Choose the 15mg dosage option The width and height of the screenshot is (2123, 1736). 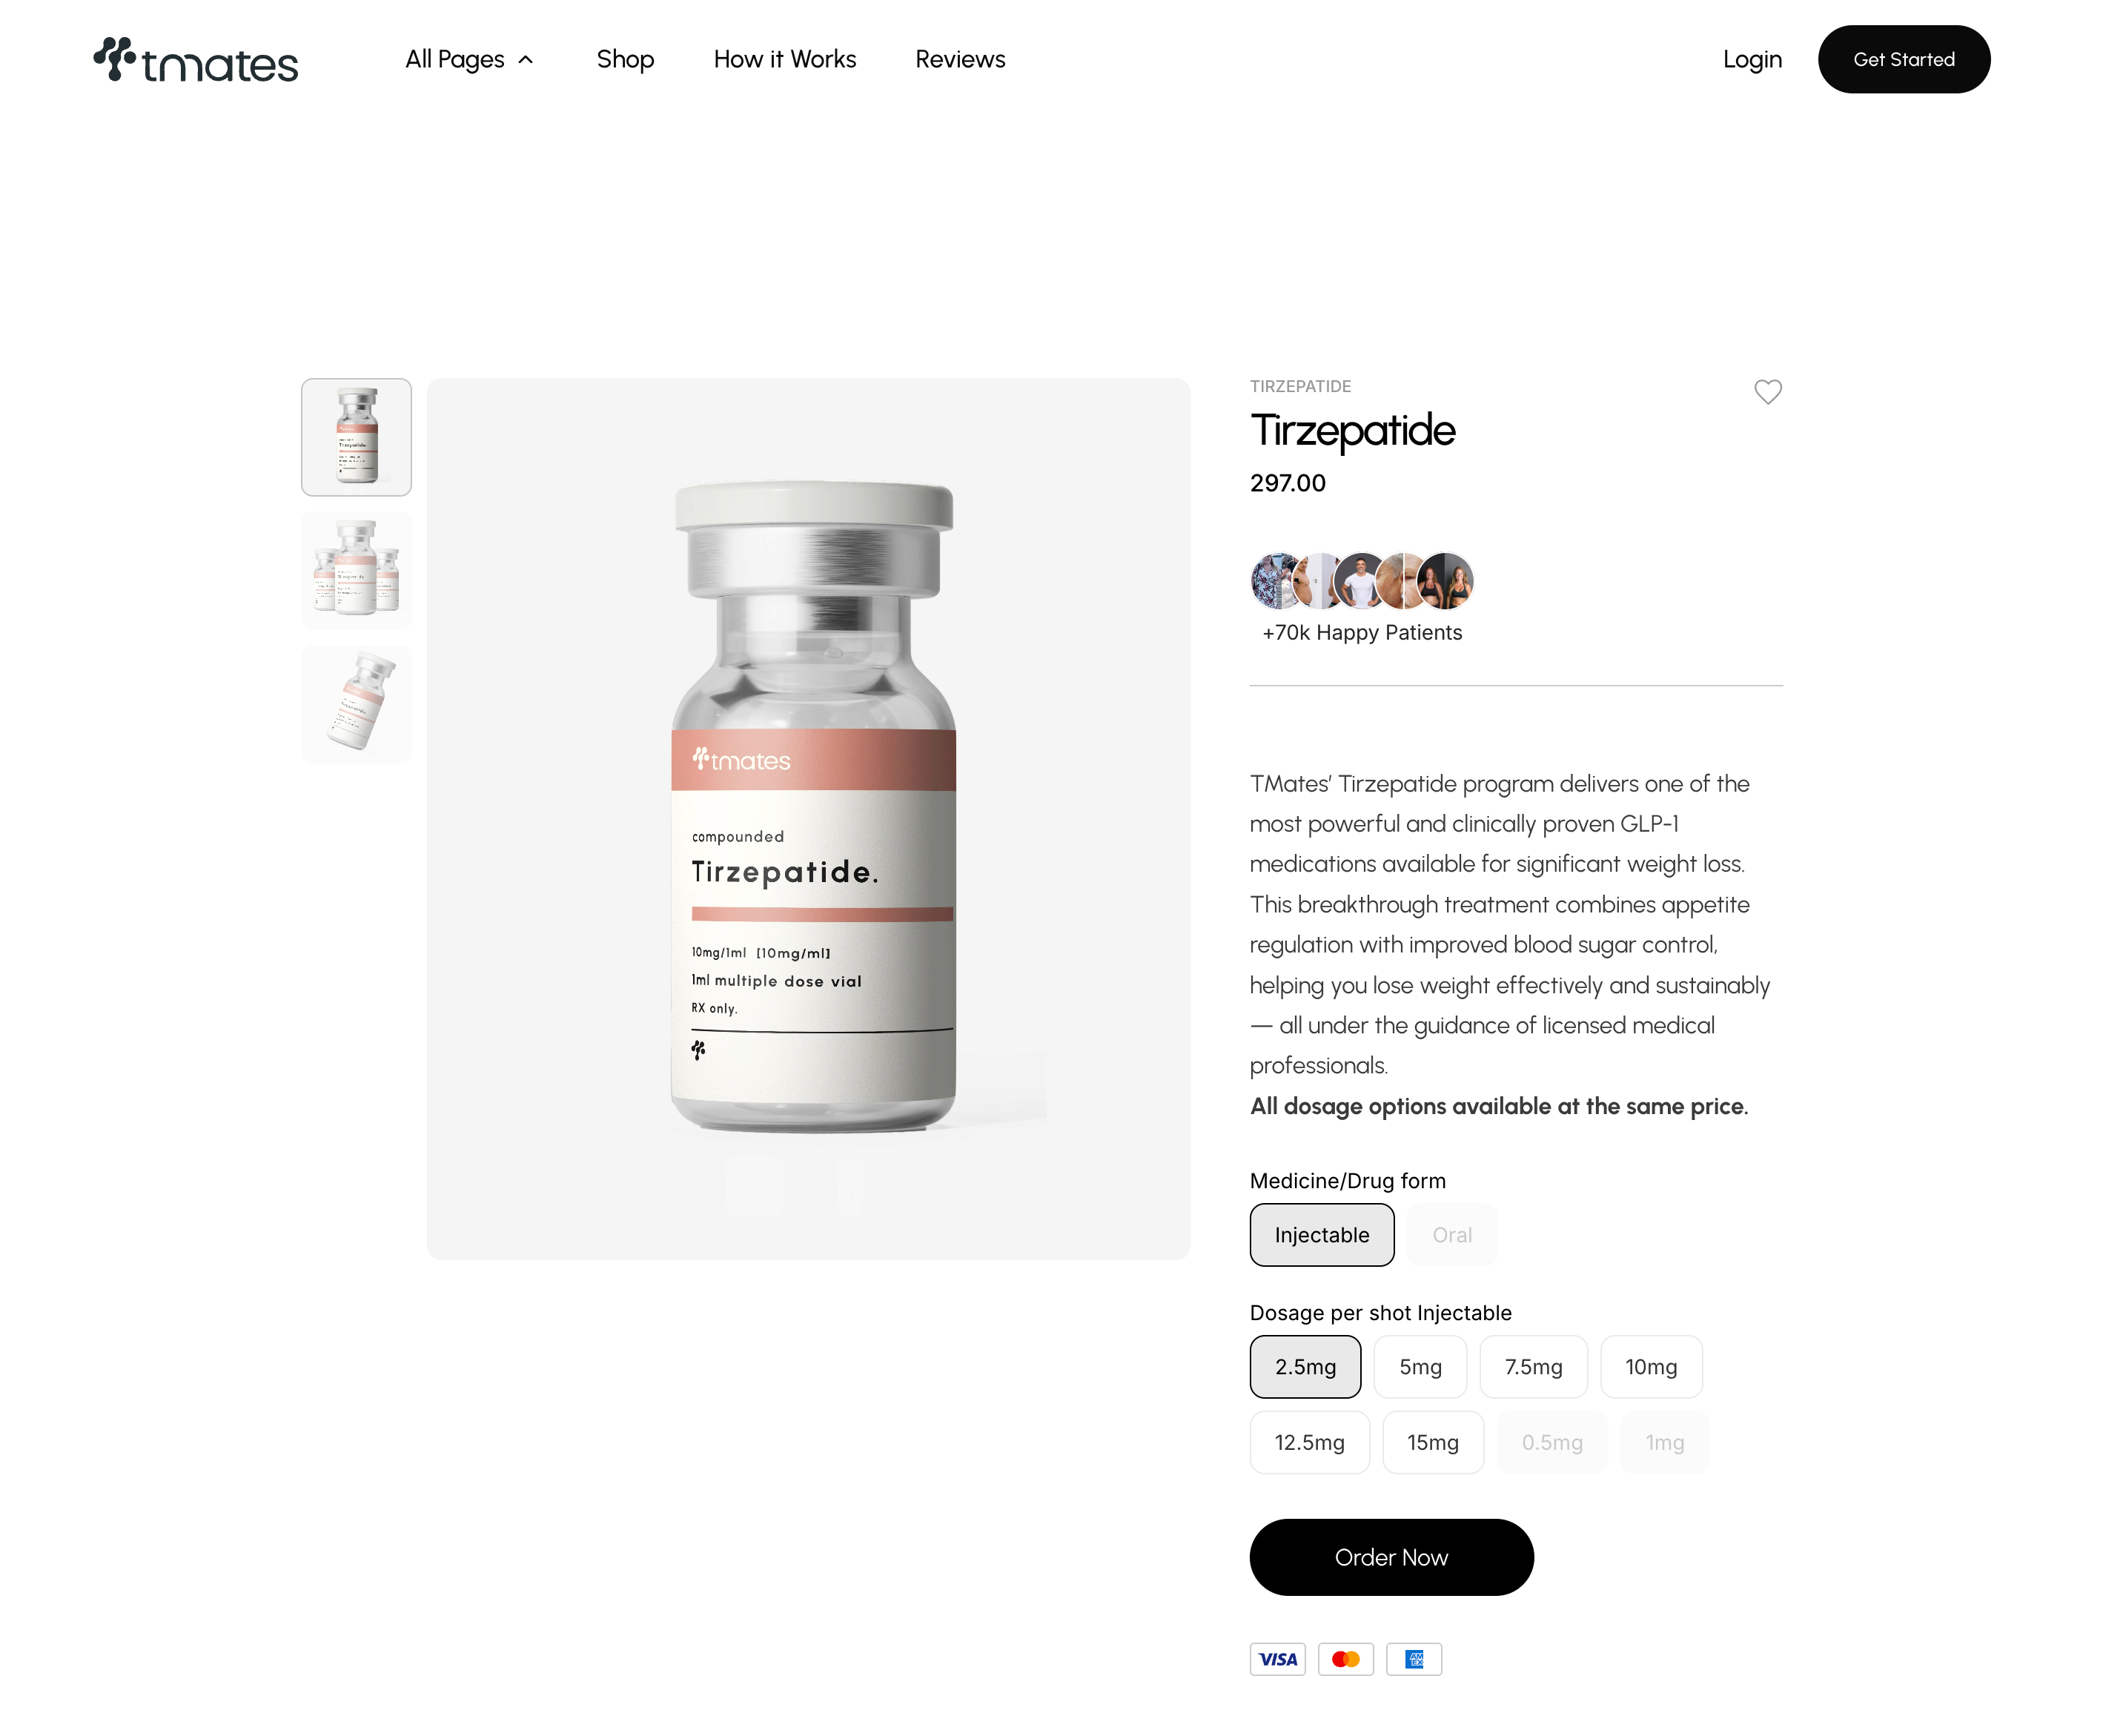coord(1432,1442)
